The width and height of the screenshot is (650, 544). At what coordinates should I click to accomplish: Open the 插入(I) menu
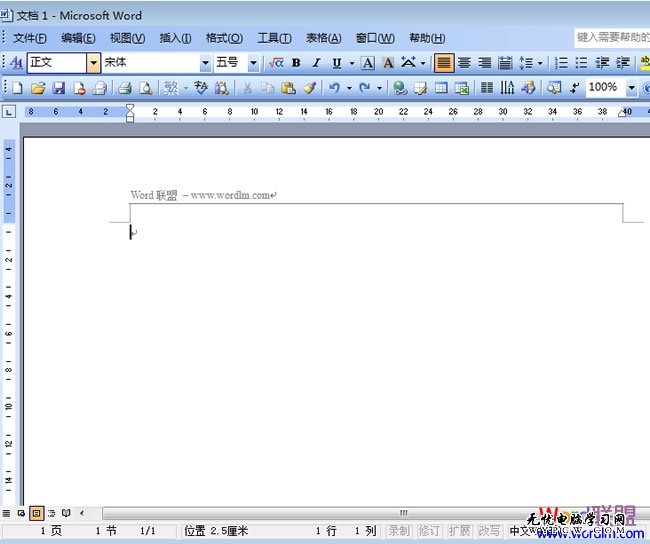click(x=175, y=38)
